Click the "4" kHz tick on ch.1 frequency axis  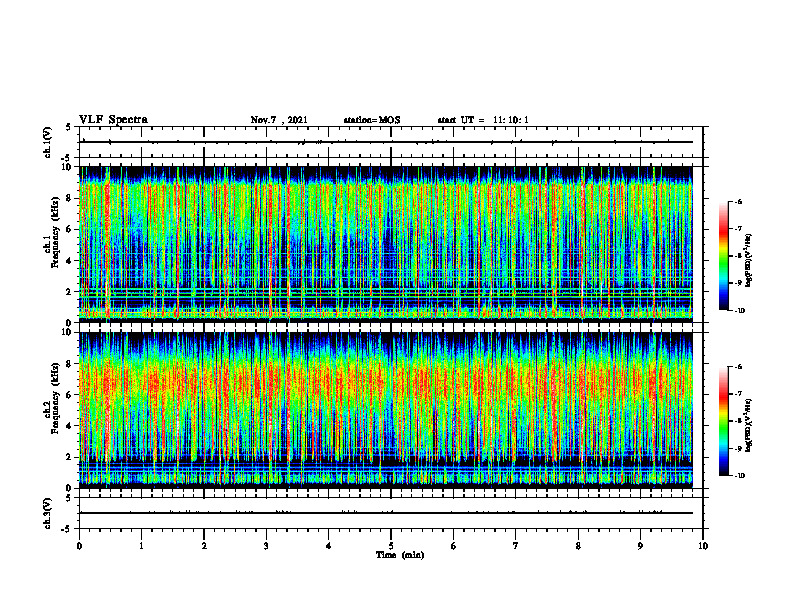pos(70,261)
